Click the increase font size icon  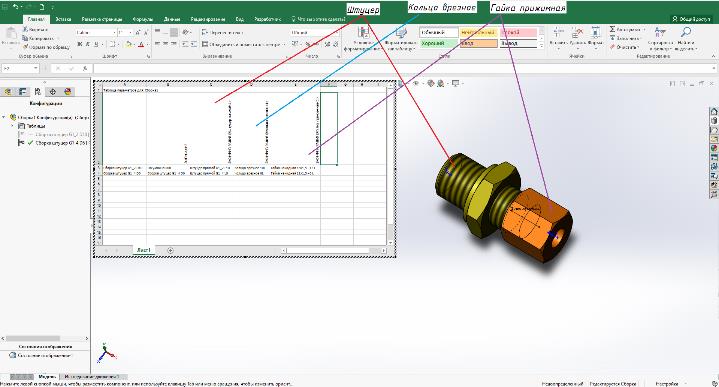pyautogui.click(x=138, y=33)
